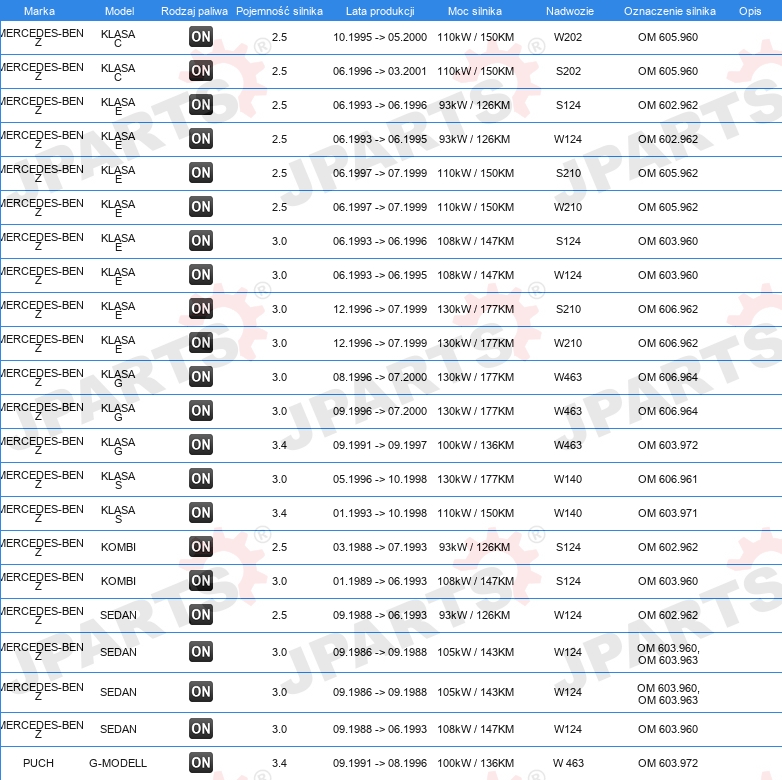
Task: Select the 'OM 606.961' engine code cell
Action: [668, 479]
